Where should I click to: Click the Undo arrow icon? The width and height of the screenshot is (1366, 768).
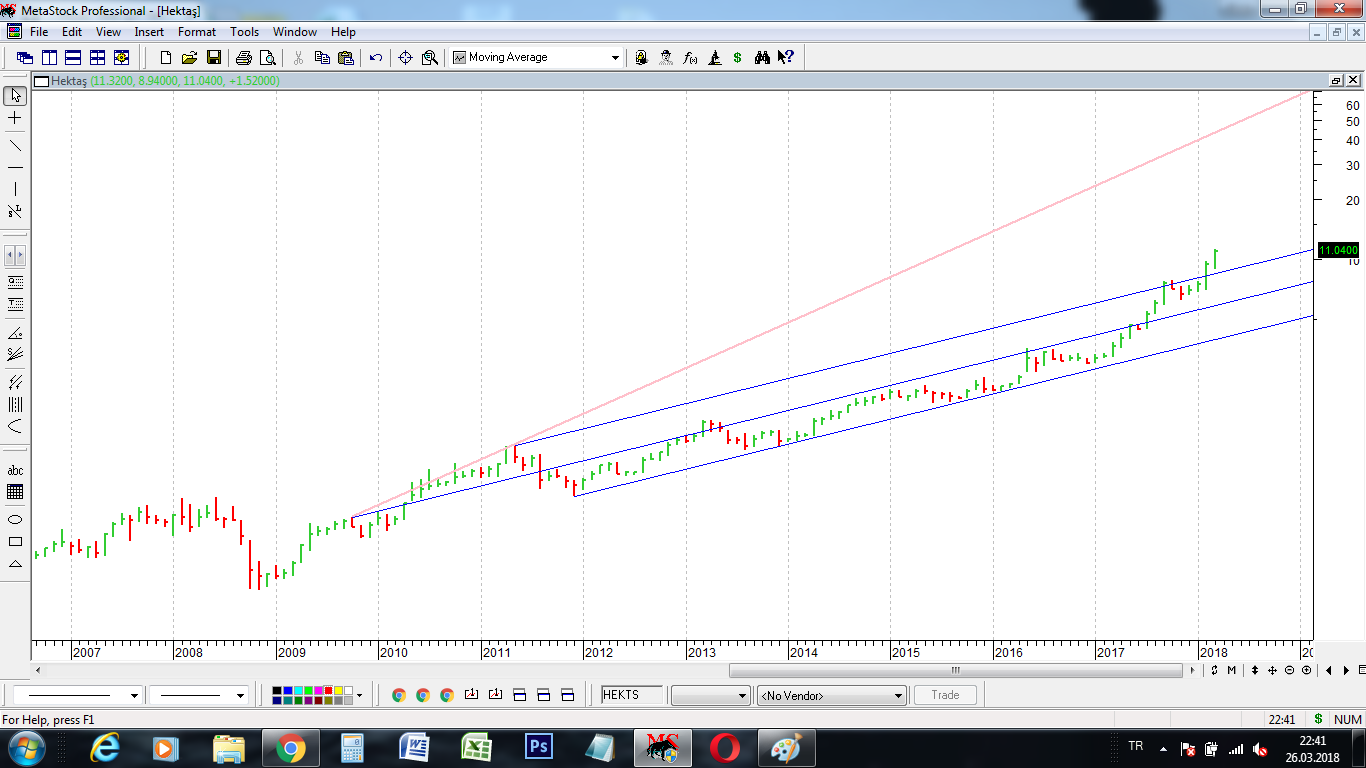[x=376, y=57]
